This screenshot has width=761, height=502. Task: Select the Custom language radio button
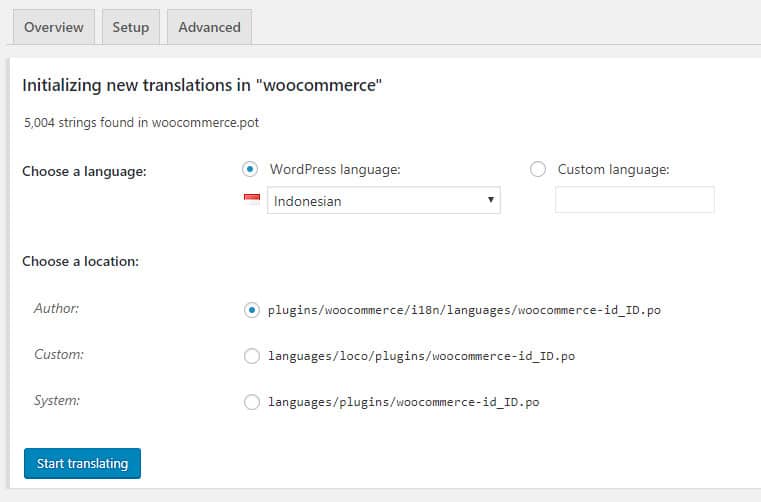[x=538, y=169]
